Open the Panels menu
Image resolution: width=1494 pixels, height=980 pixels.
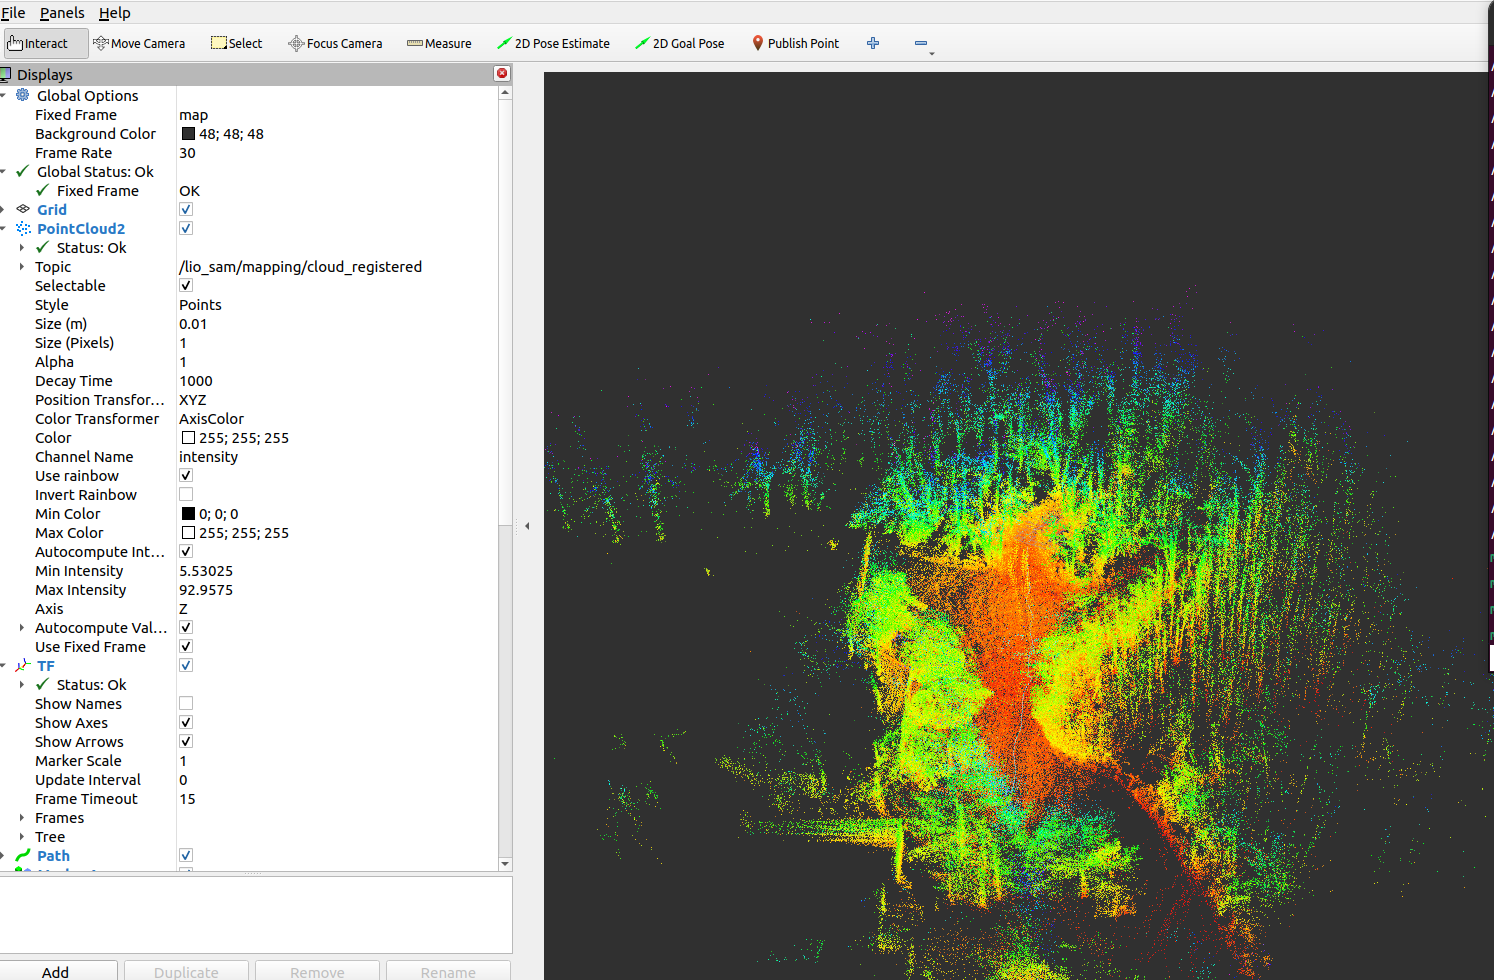62,12
